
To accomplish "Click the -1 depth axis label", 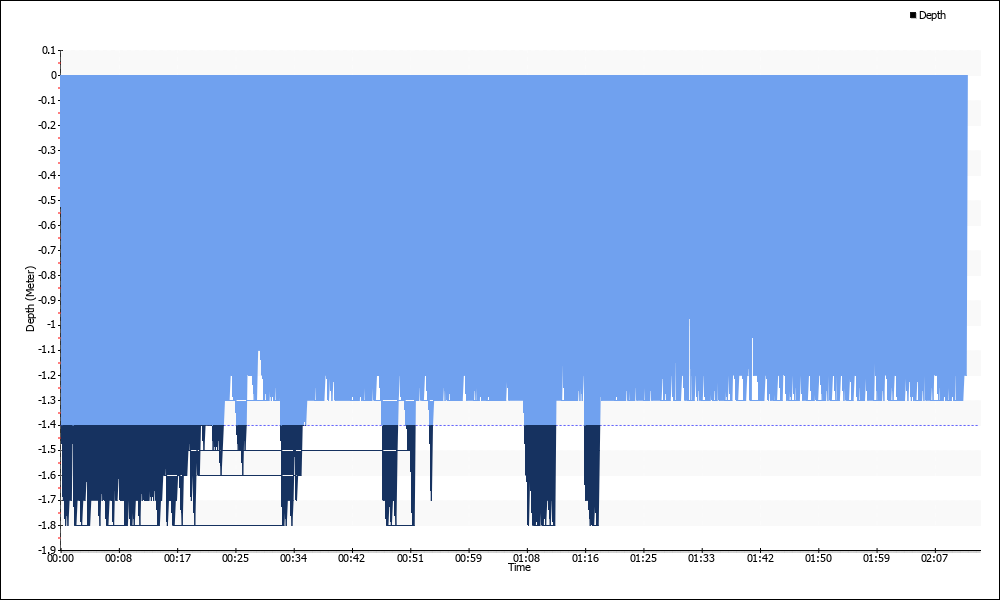I will click(x=51, y=325).
